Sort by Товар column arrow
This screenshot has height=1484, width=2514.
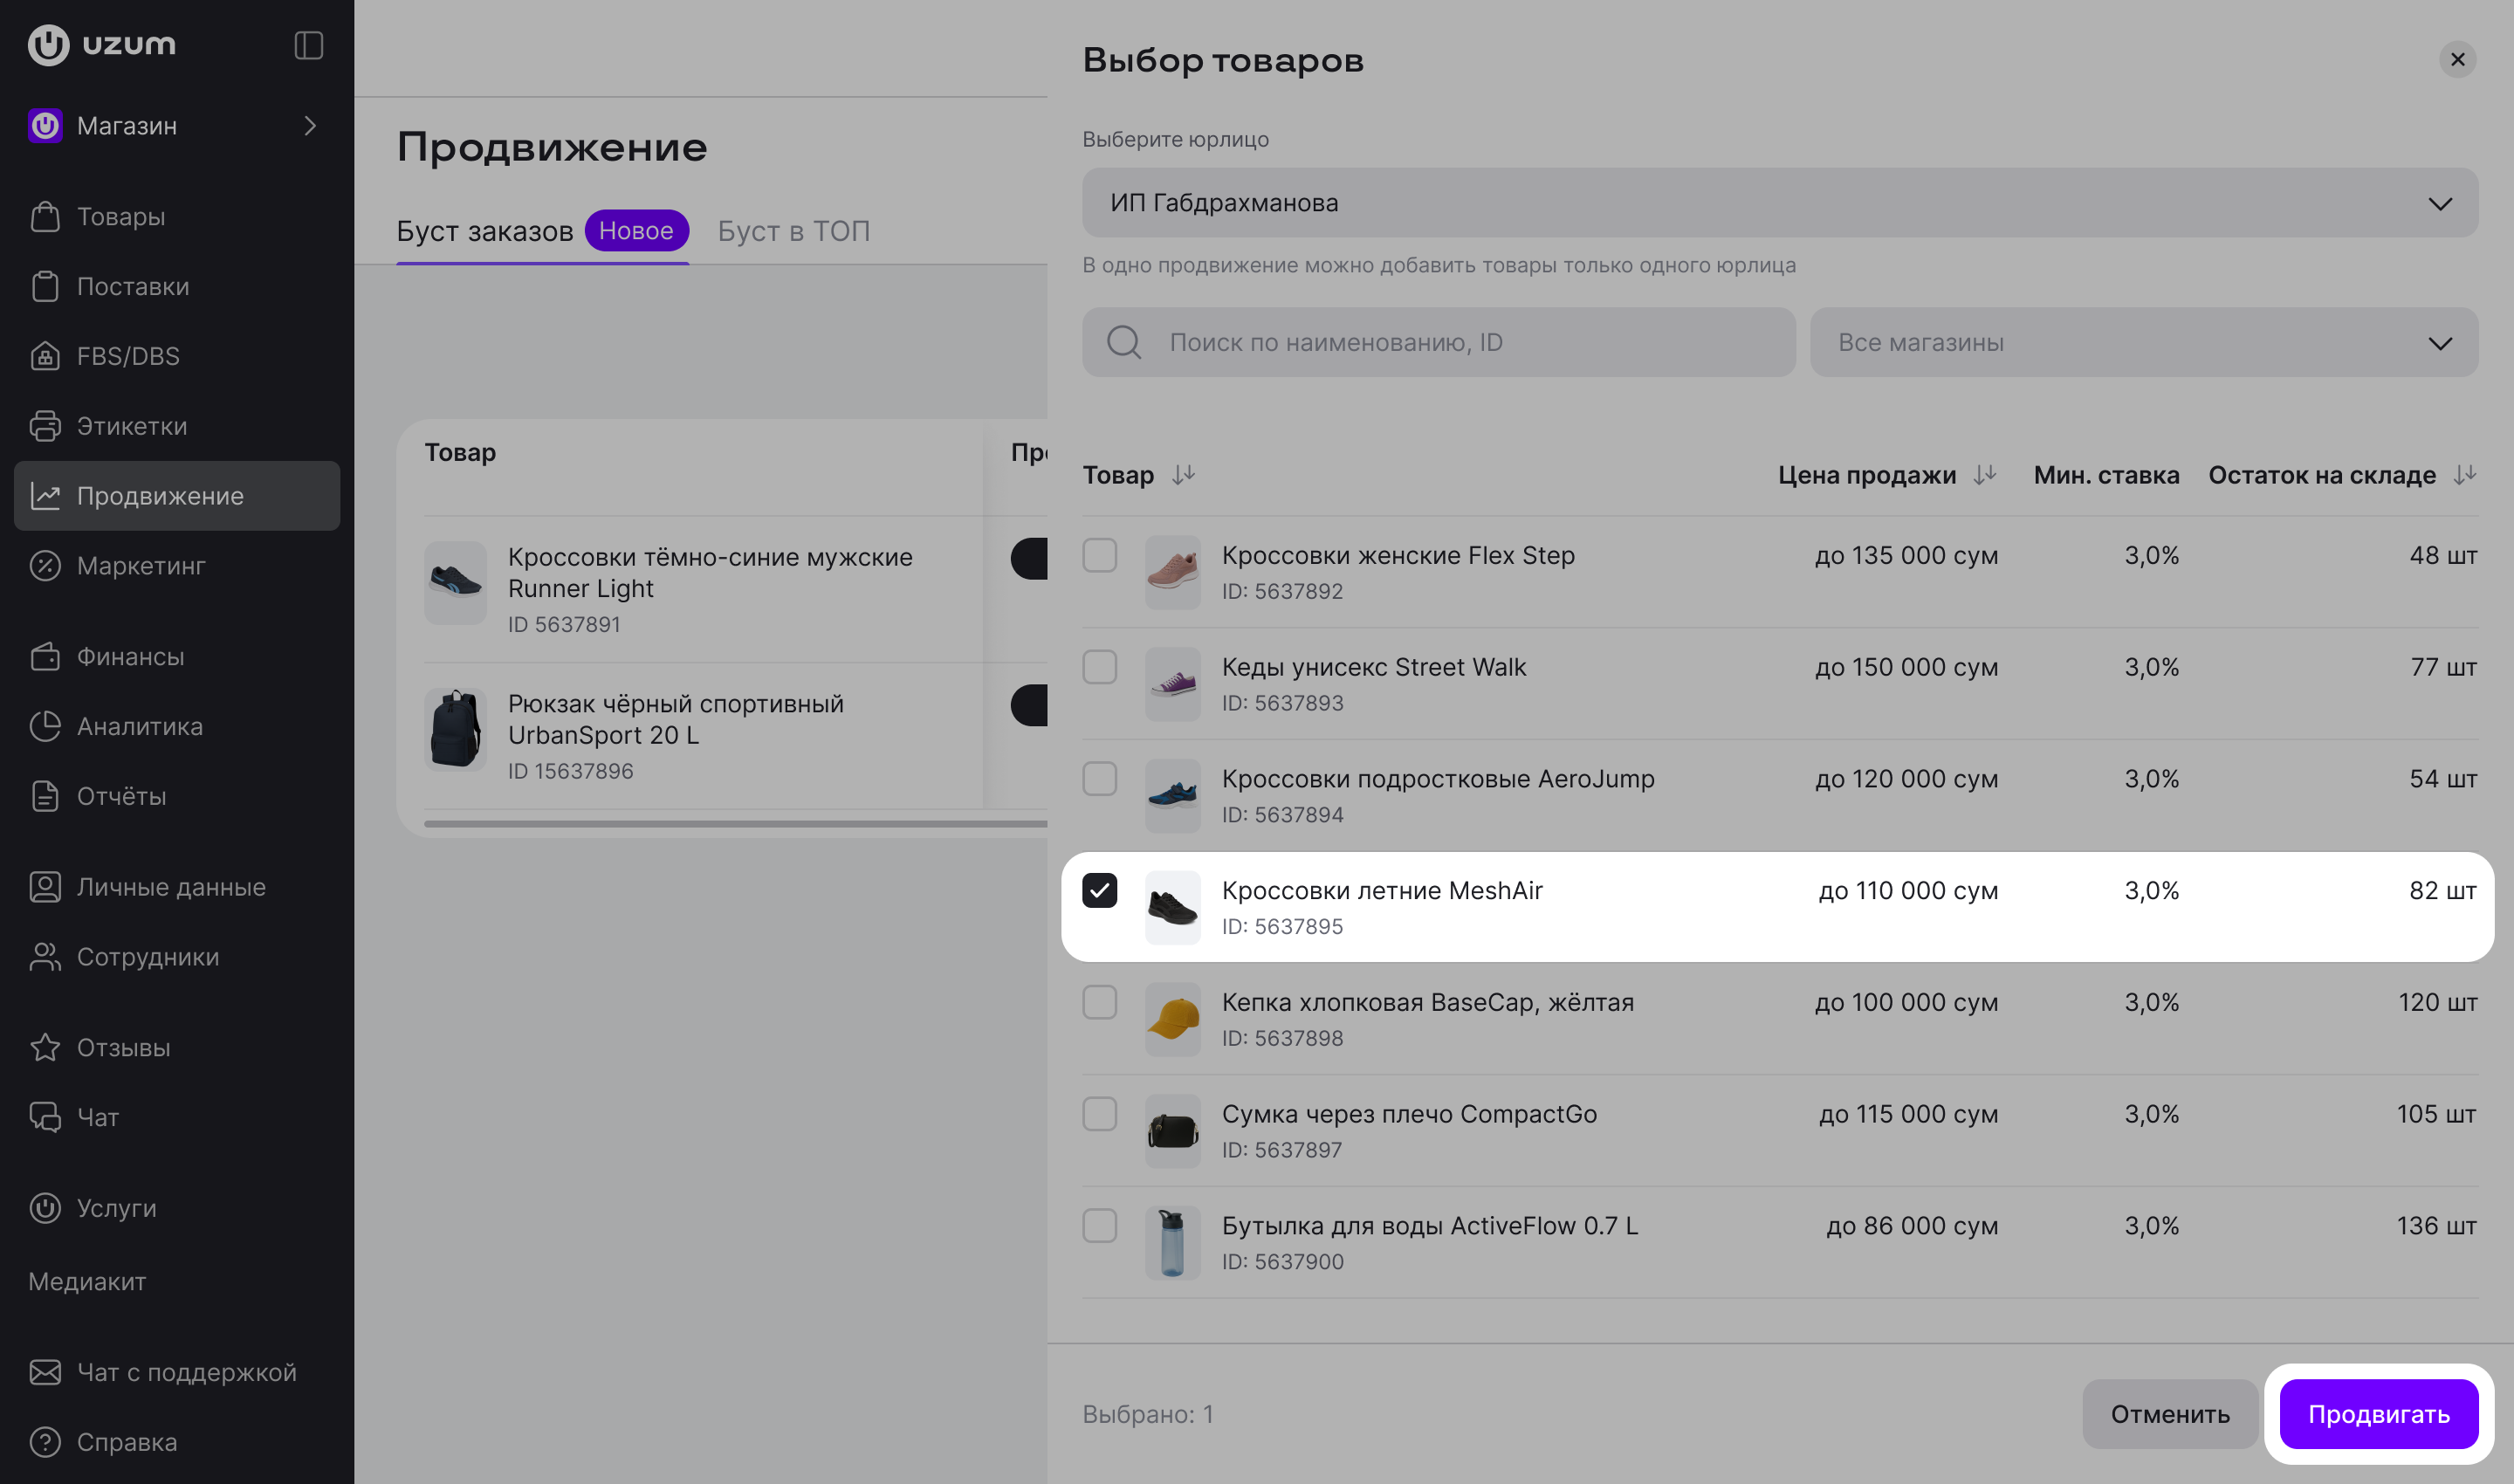point(1183,475)
